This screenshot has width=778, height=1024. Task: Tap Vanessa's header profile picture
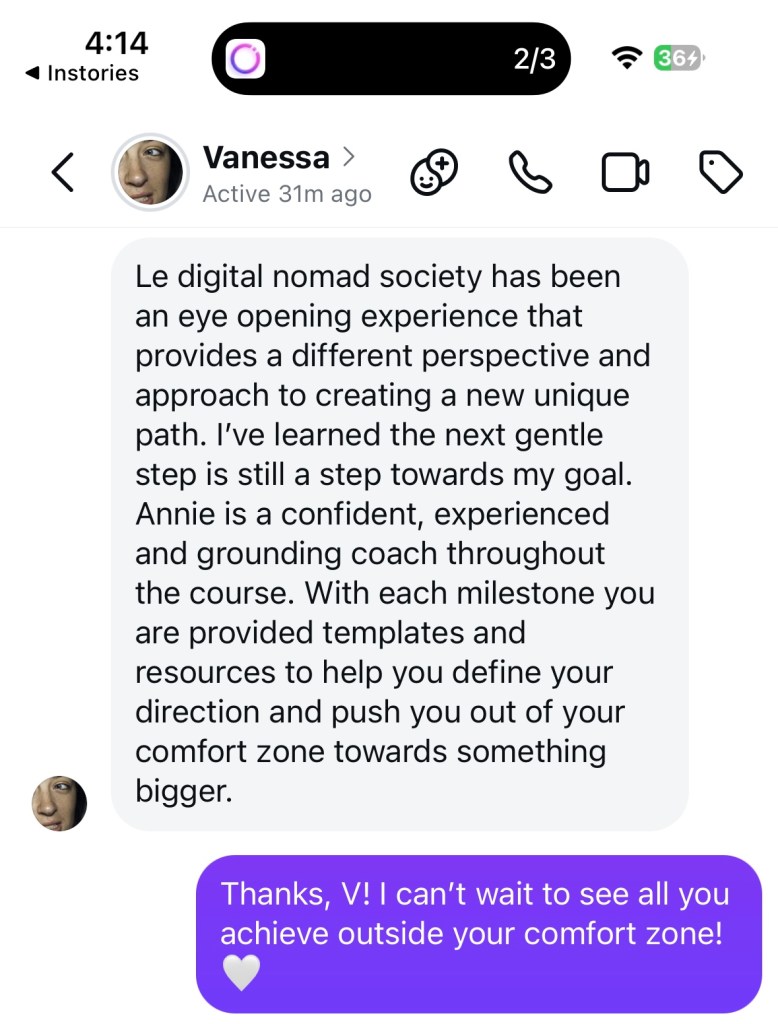click(x=150, y=172)
